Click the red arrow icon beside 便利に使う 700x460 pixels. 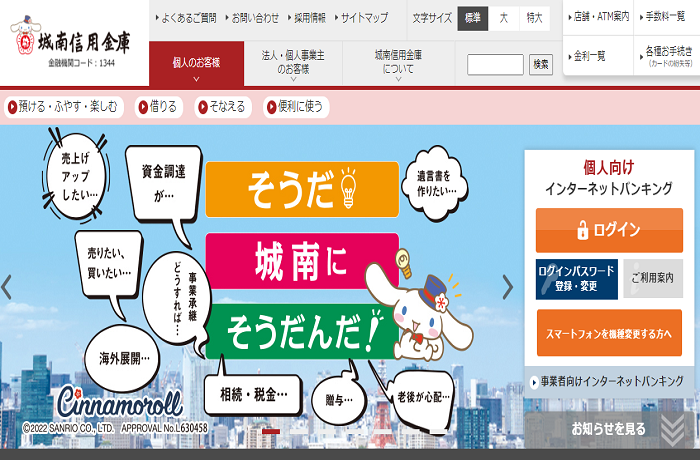coord(271,107)
